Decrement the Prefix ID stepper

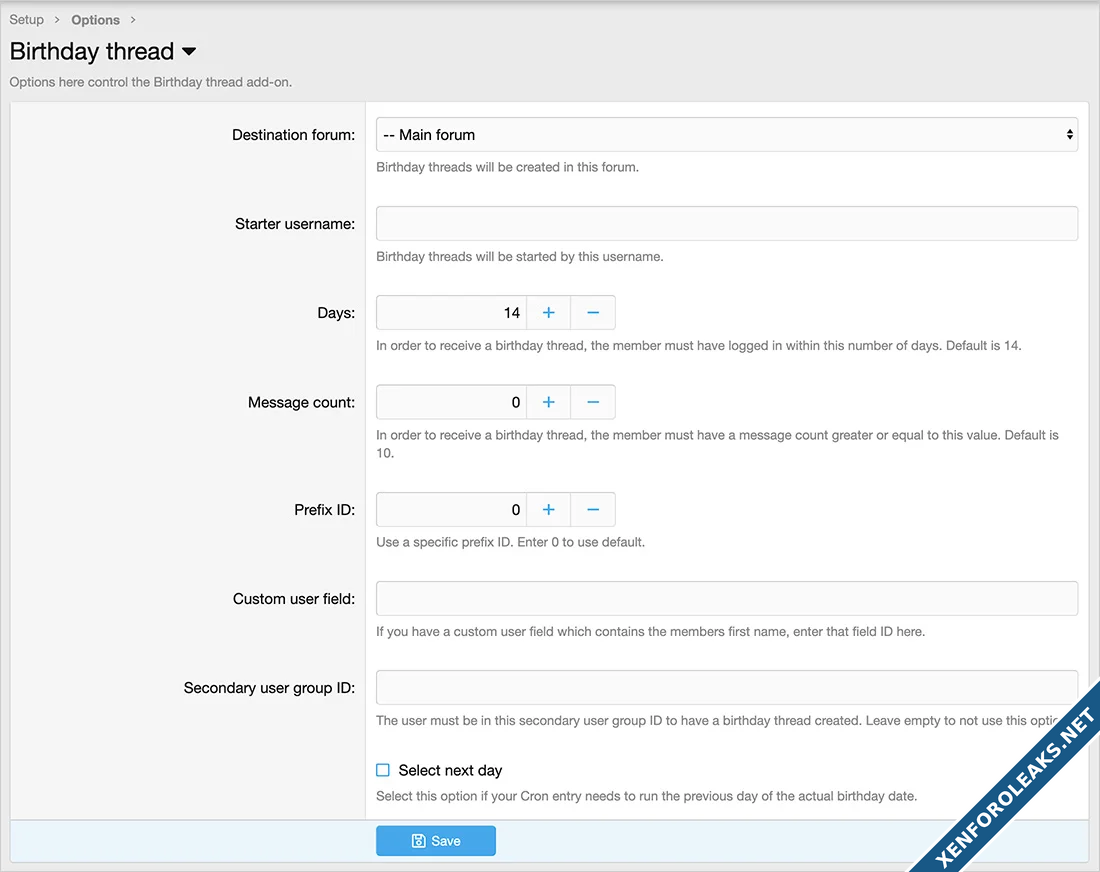[x=593, y=509]
